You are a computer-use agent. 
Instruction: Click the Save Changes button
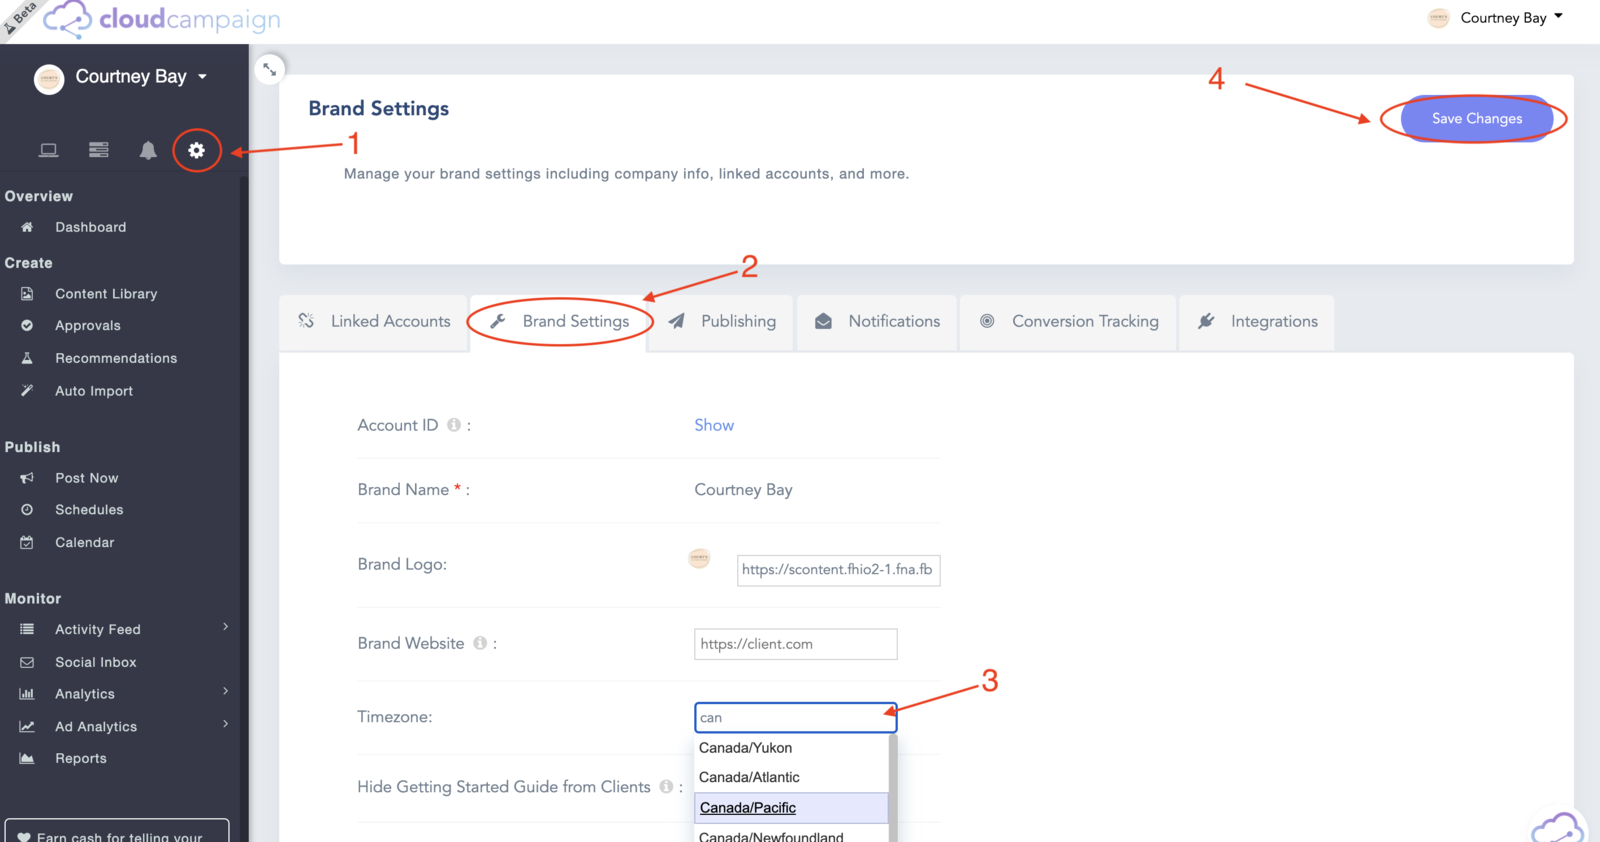(1476, 119)
